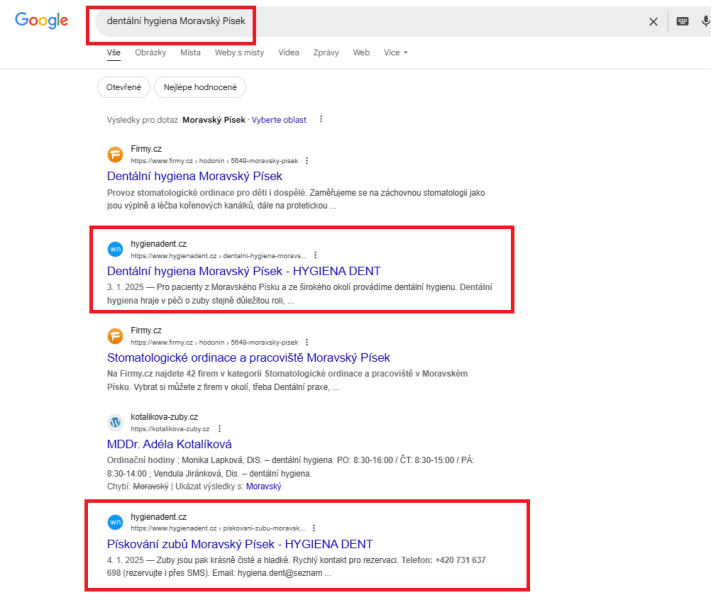
Task: Click Firmy.cz favicon of Stomatologické ordinace result
Action: click(115, 336)
